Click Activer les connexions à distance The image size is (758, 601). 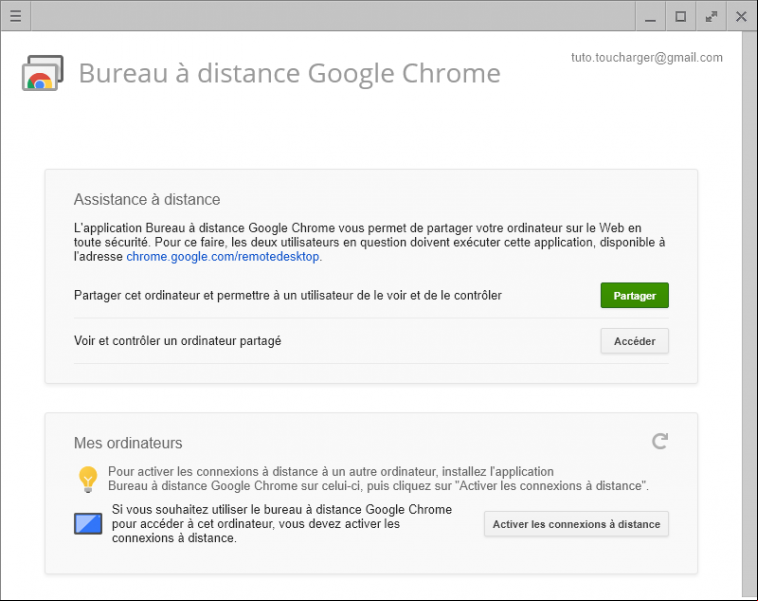pyautogui.click(x=576, y=524)
